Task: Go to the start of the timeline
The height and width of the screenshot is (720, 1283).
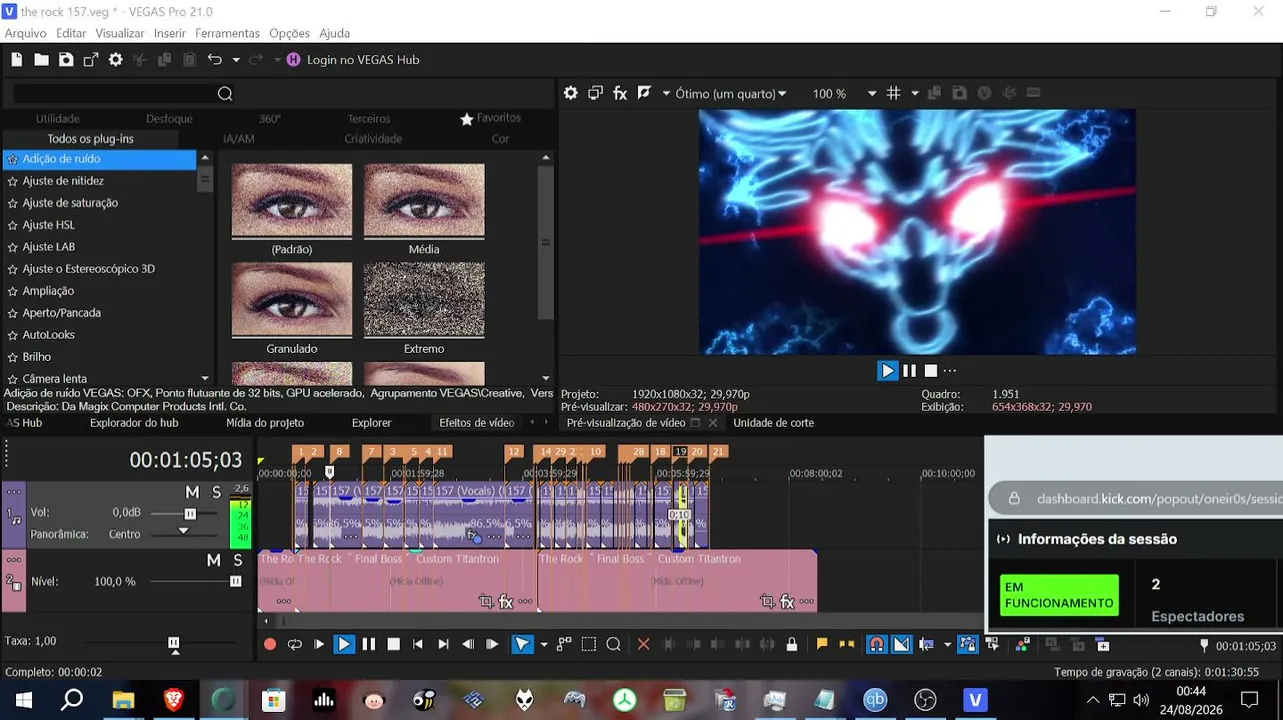Action: coord(418,645)
